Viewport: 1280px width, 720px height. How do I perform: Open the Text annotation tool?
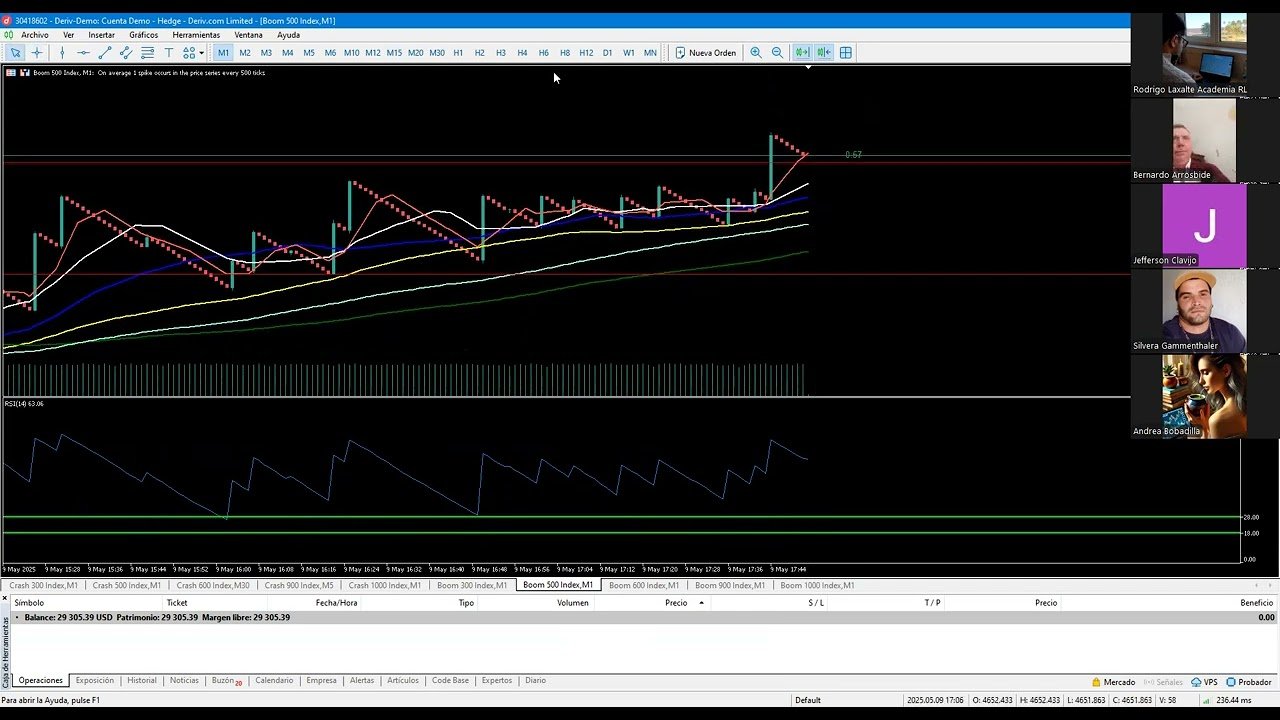pos(169,52)
